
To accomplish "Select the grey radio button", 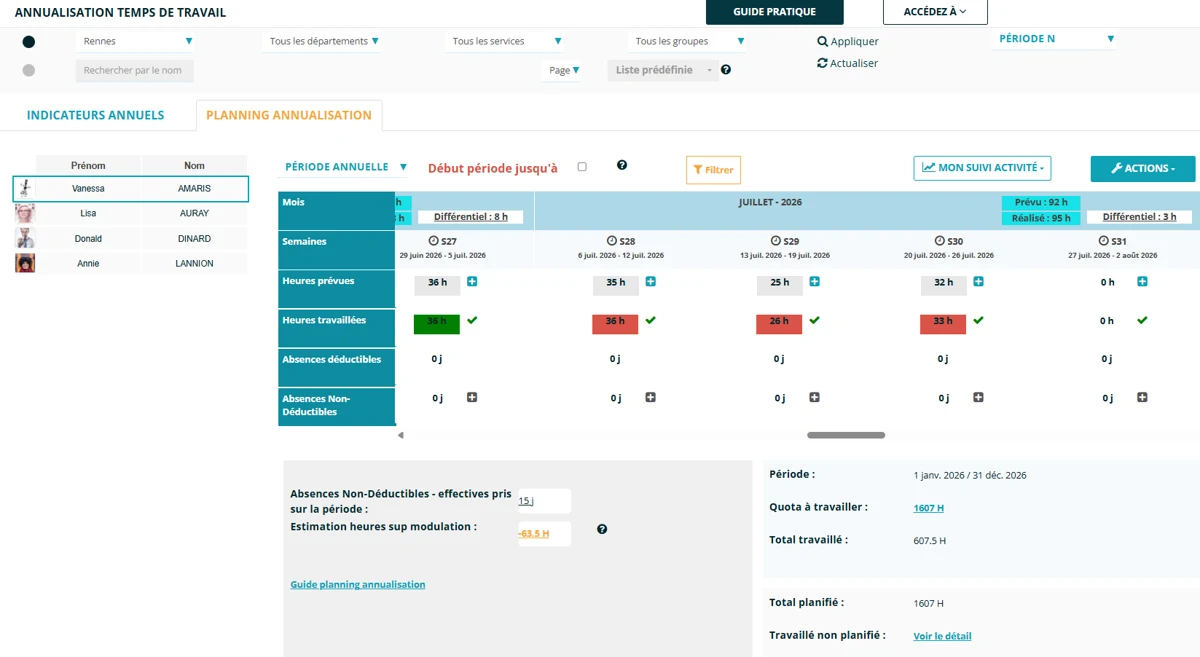I will point(29,70).
